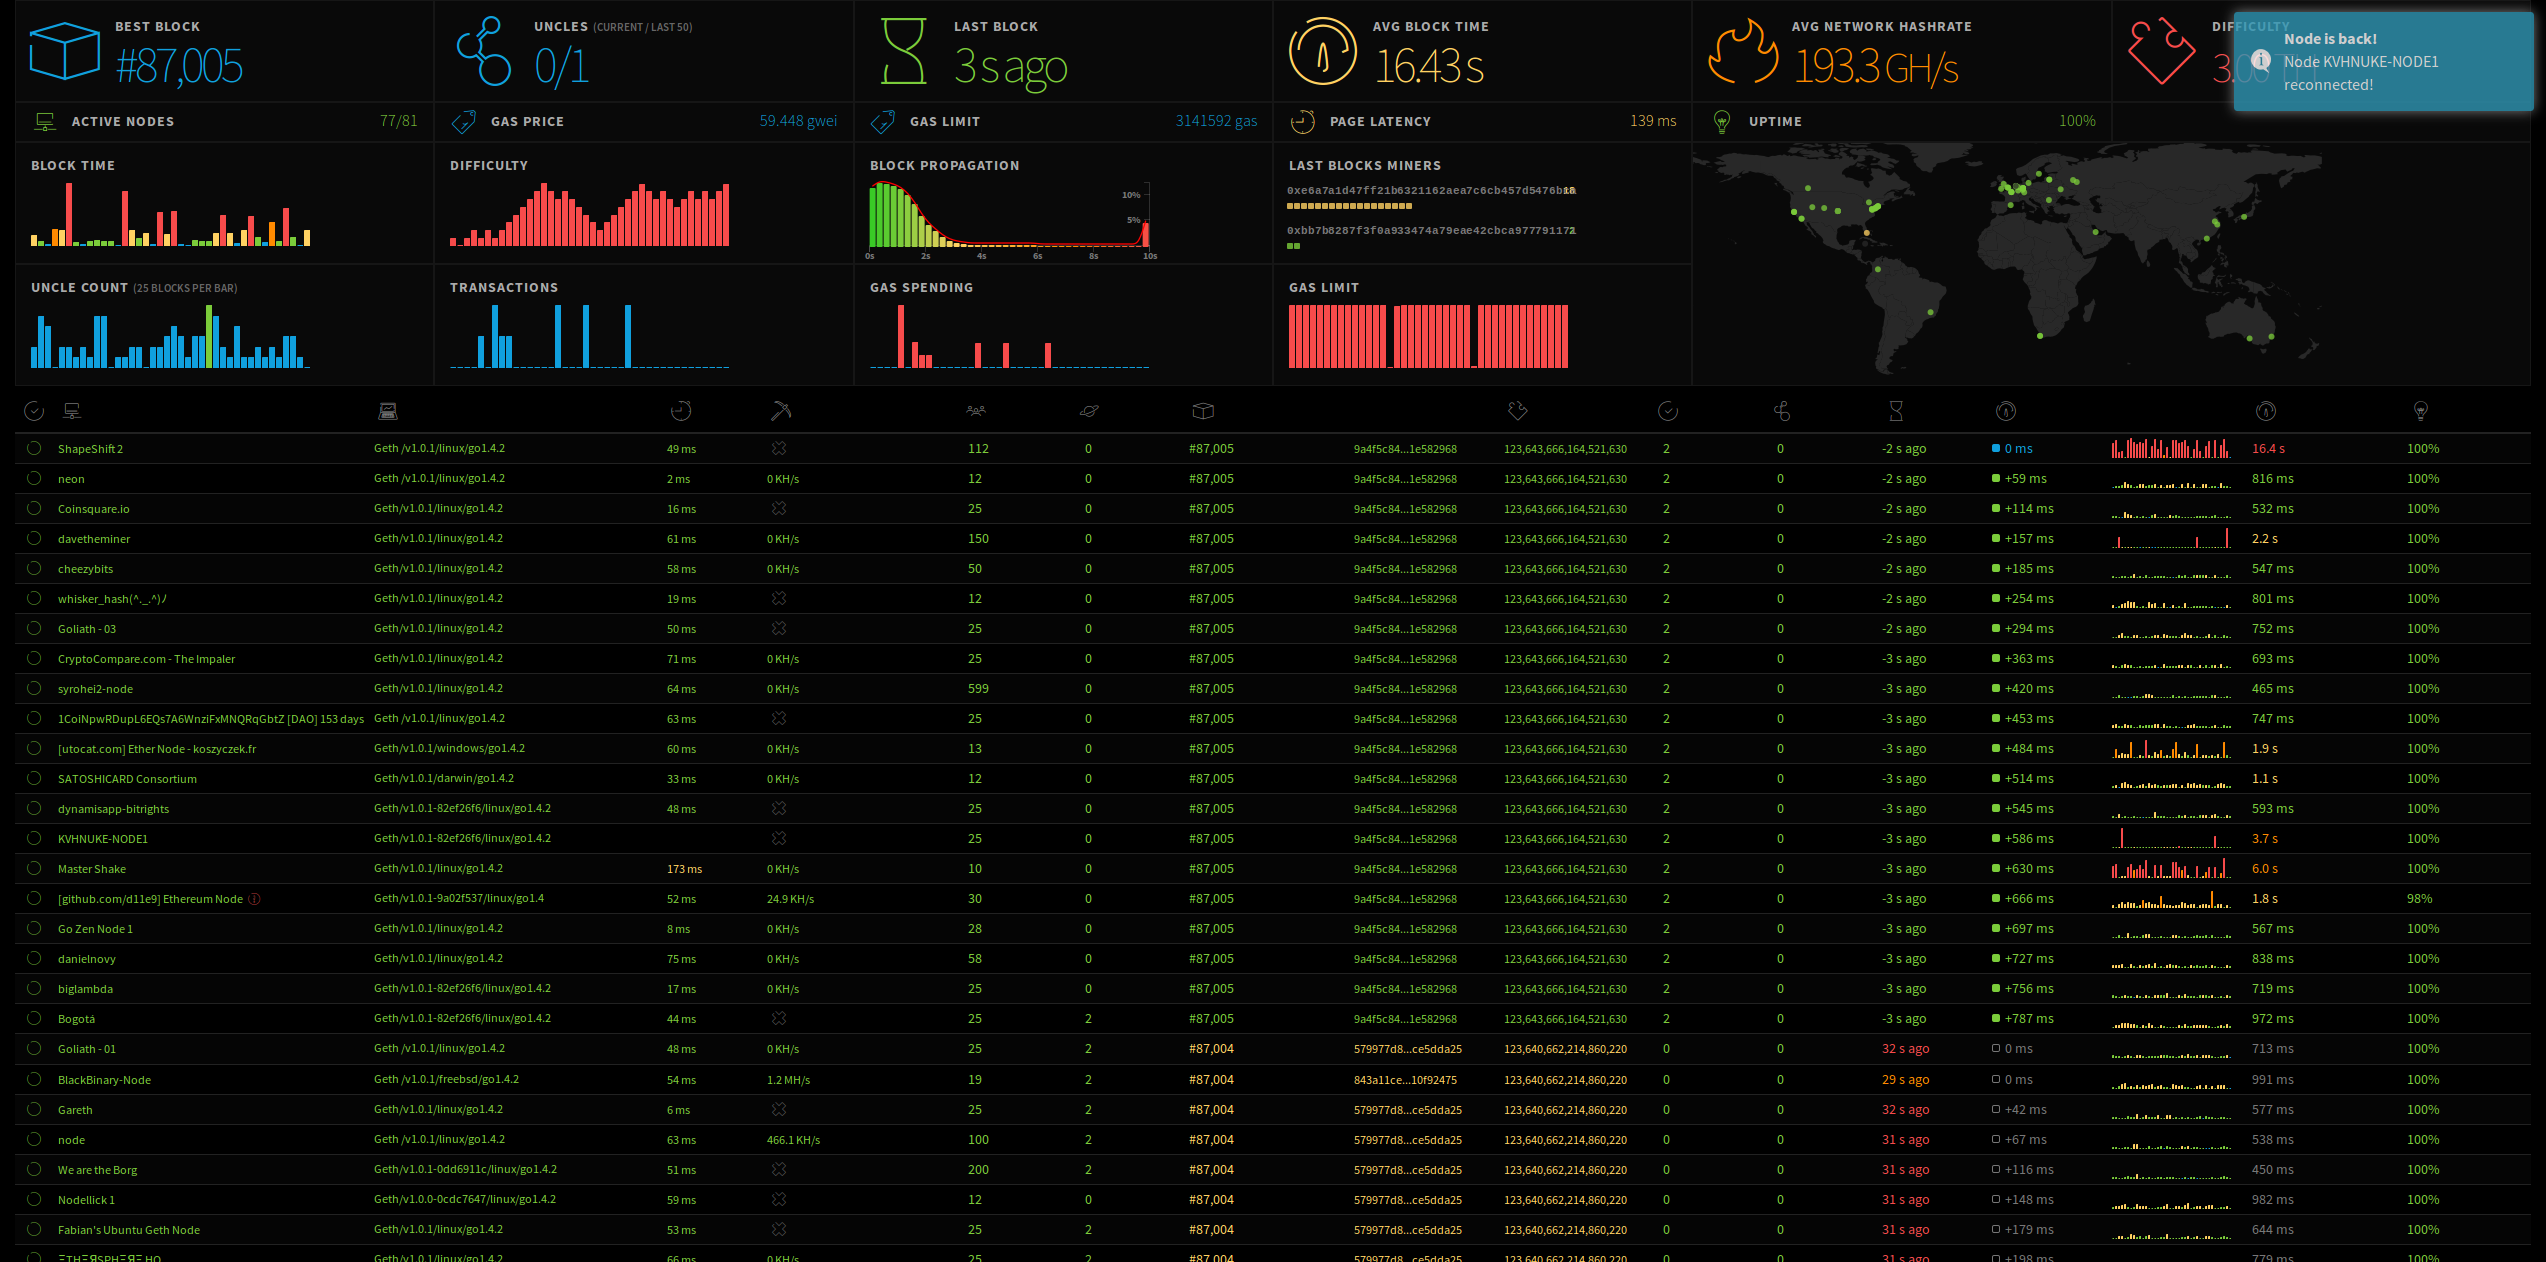
Task: Pin the Coinsquare.io node row
Action: [34, 508]
